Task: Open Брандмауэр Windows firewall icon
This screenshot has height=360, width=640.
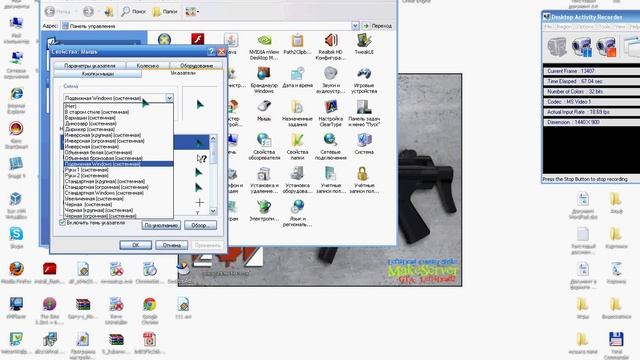Action: (264, 80)
